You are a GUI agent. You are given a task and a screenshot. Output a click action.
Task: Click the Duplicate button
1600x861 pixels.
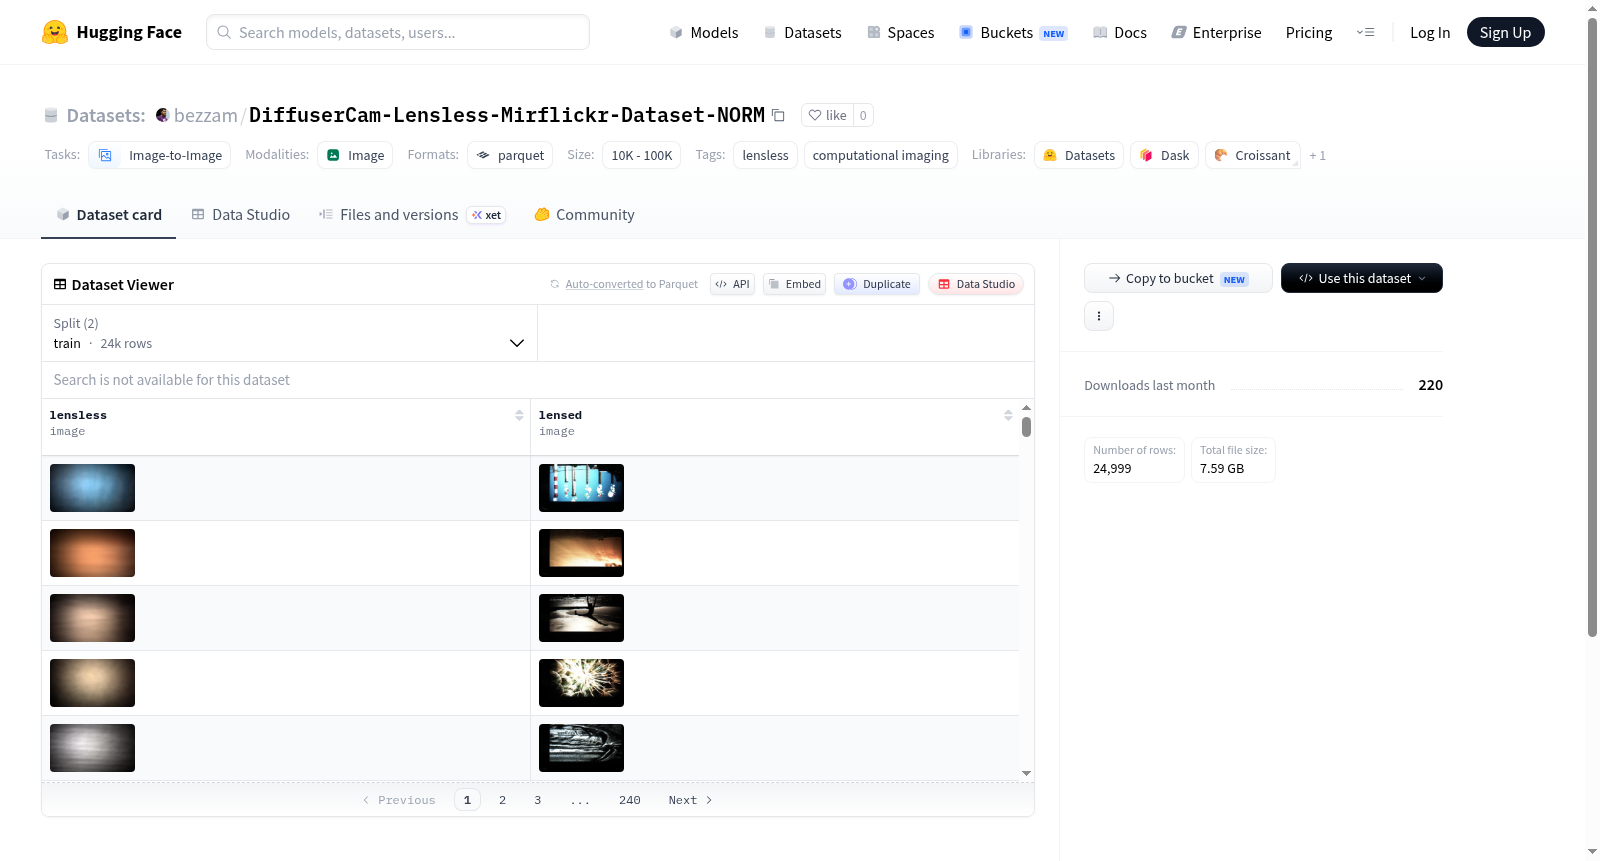pos(877,284)
